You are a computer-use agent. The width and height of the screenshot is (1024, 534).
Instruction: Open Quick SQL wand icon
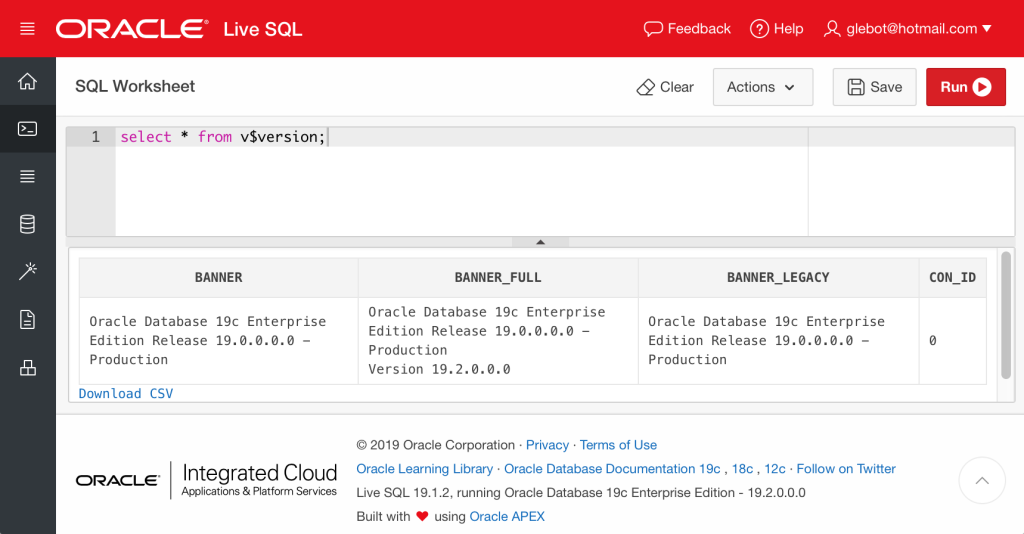coord(27,272)
